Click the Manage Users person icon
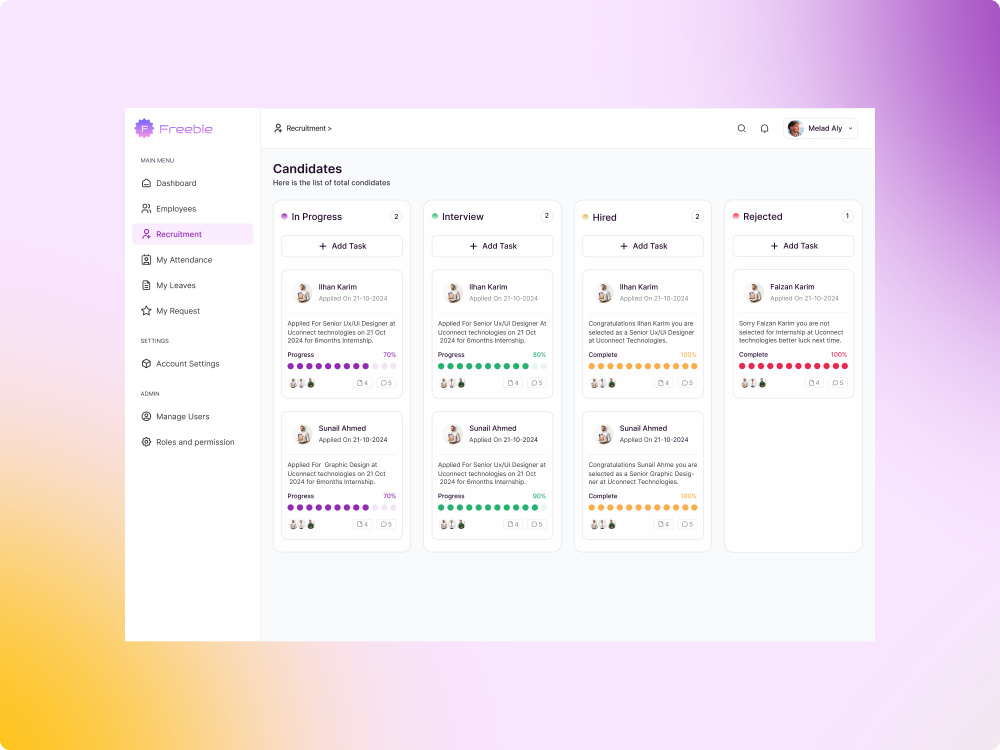The image size is (1000, 750). (x=146, y=416)
